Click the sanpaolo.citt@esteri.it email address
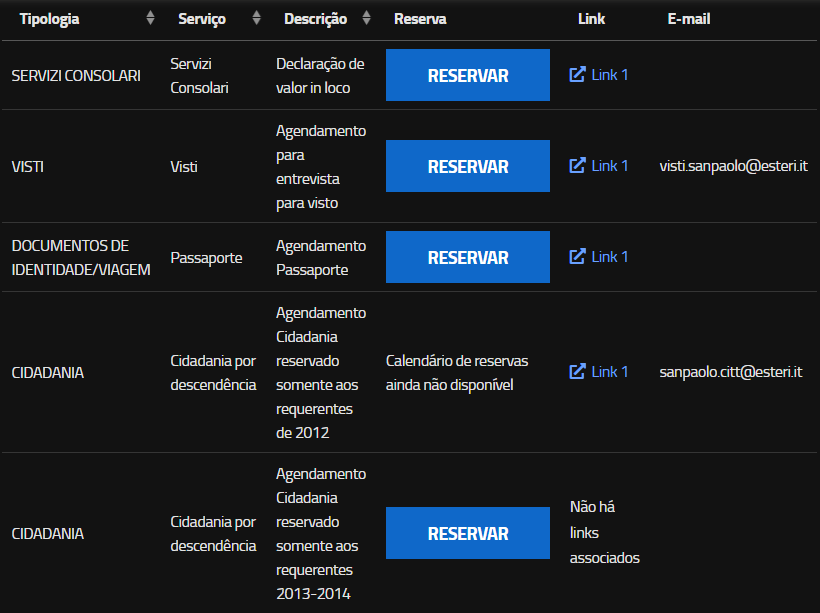Viewport: 820px width, 613px height. coord(731,372)
